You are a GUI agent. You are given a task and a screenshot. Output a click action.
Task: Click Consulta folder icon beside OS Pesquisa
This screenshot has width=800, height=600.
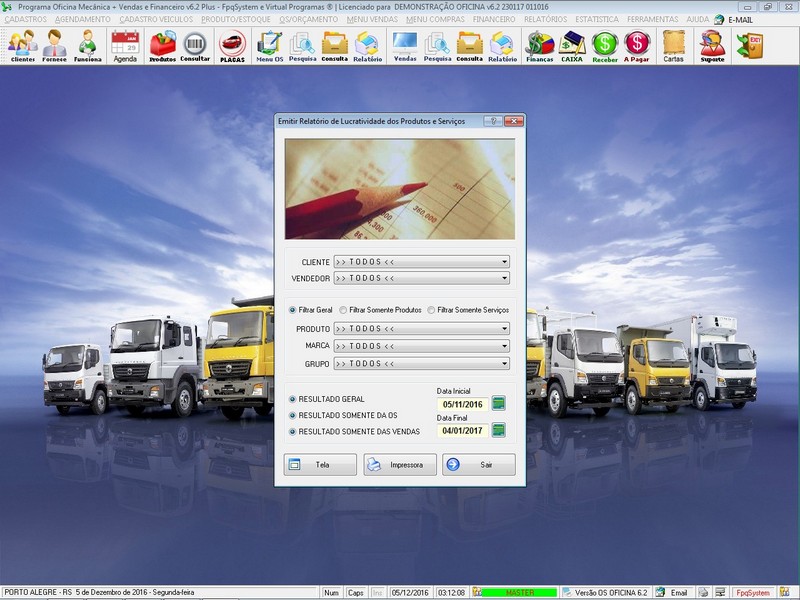click(x=335, y=46)
